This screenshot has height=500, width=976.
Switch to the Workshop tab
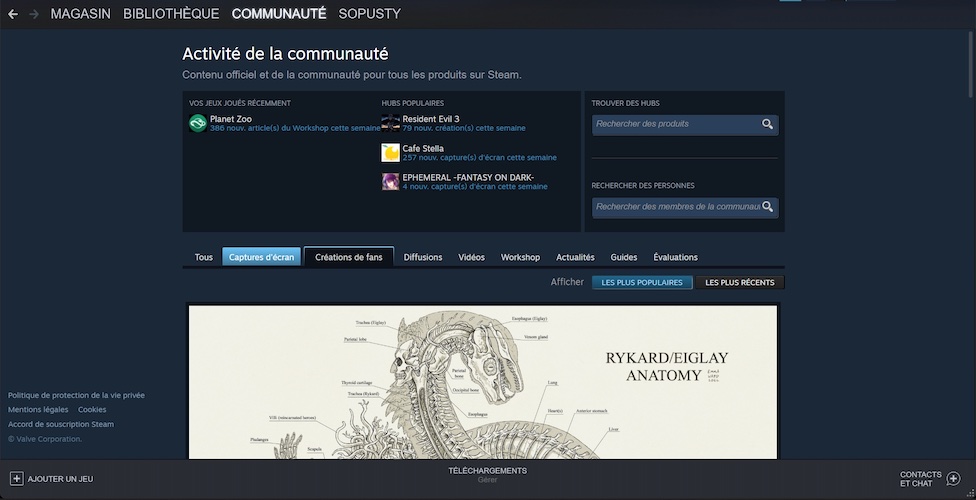(x=520, y=257)
